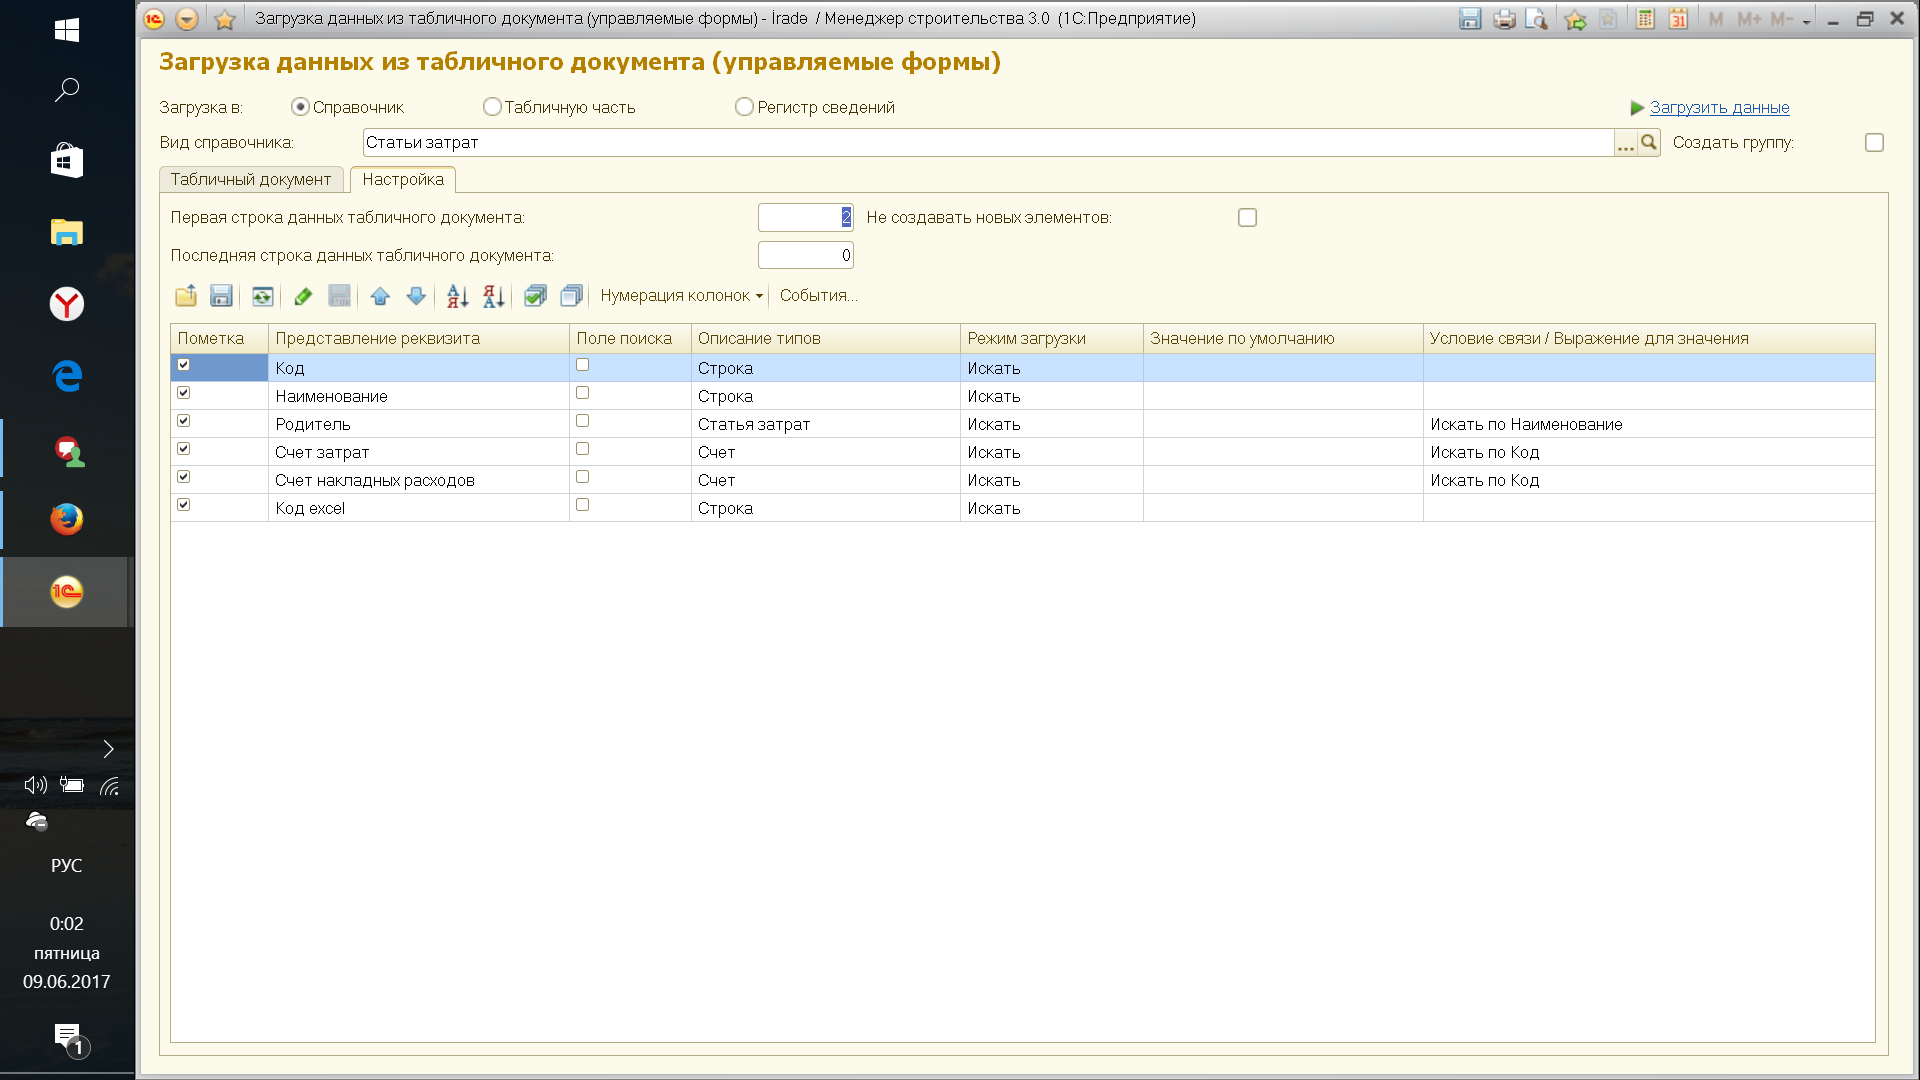This screenshot has height=1080, width=1920.
Task: Select the Счет накладных расходов cell
Action: (x=419, y=480)
